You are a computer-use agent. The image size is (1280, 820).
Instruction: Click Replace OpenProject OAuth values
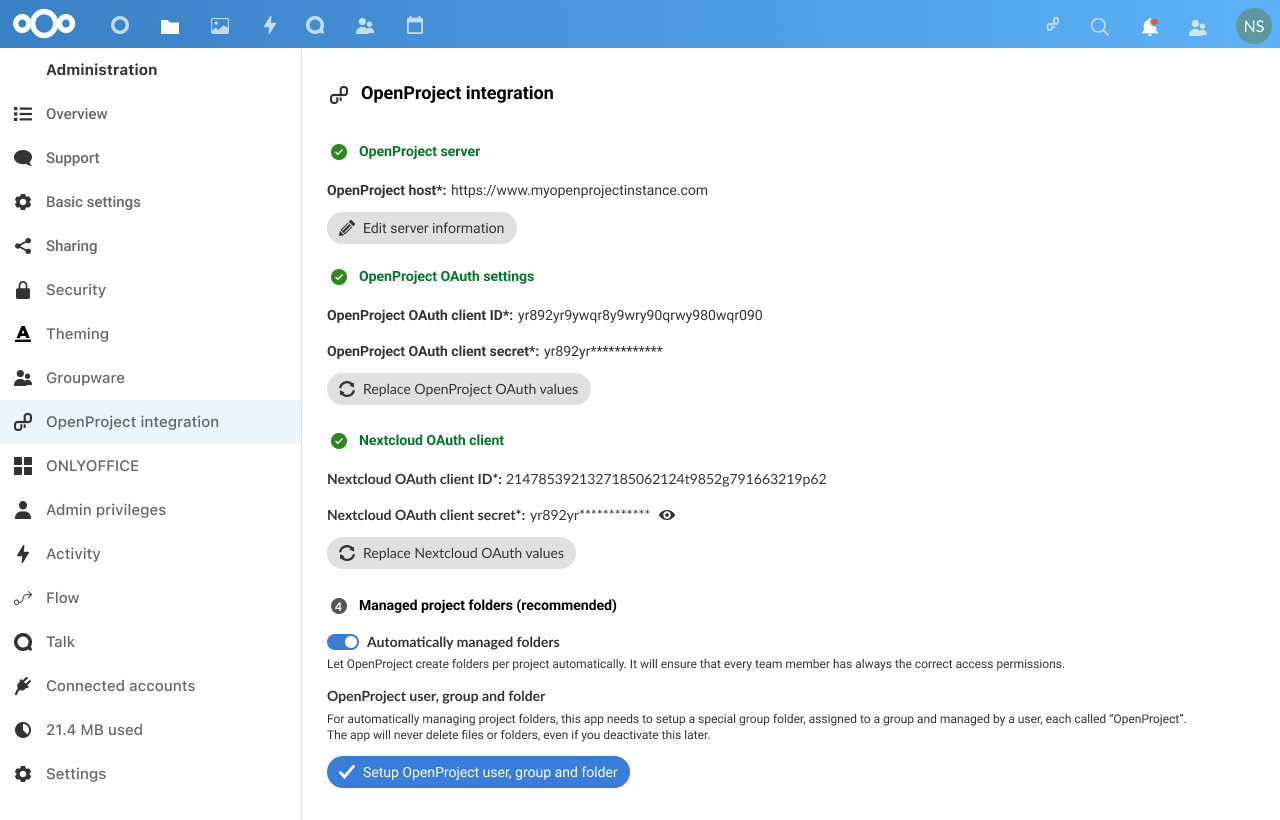[x=459, y=389]
